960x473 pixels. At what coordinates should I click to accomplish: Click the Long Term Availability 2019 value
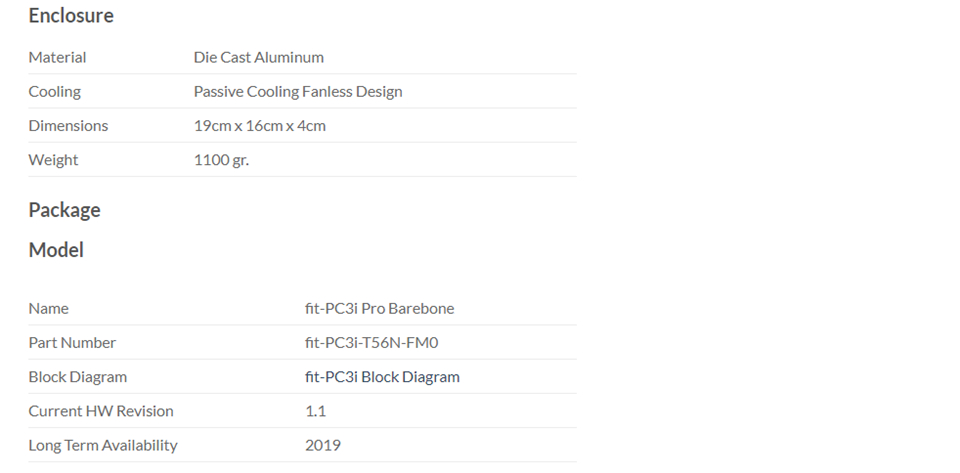point(323,445)
